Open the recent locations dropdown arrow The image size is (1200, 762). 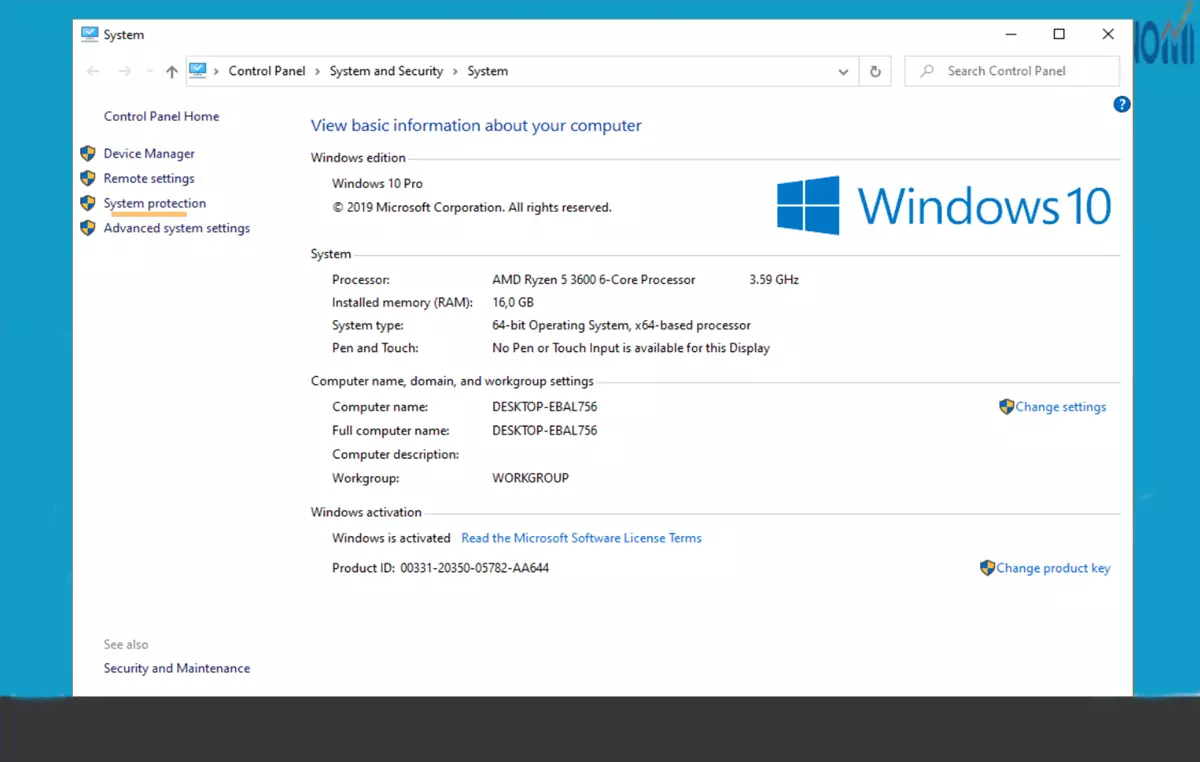pos(150,71)
